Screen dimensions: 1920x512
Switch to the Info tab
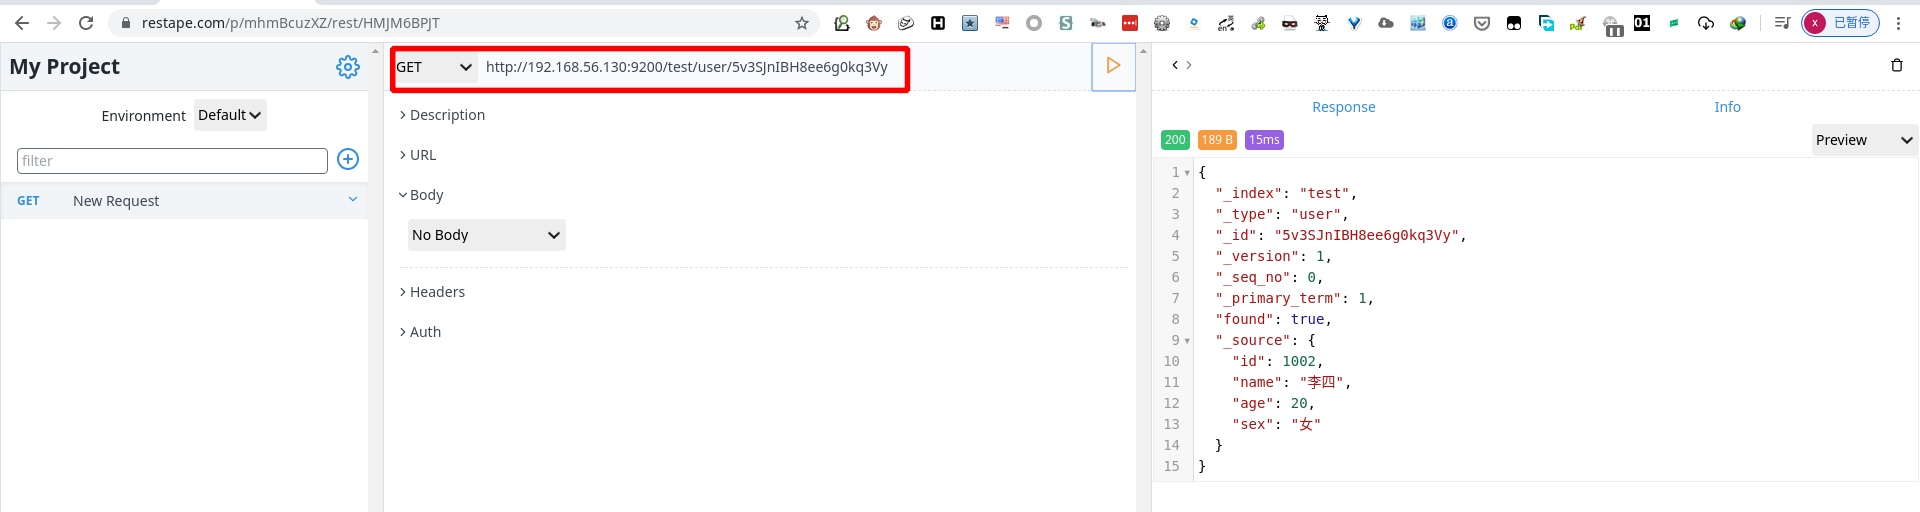(1727, 107)
